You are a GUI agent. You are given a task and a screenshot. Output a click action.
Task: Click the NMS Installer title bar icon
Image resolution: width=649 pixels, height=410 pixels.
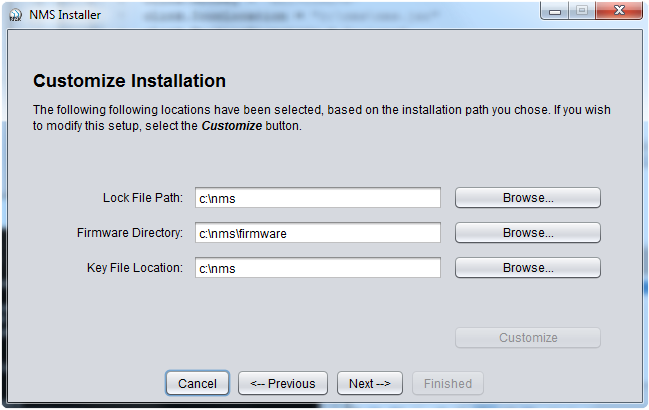[x=15, y=15]
